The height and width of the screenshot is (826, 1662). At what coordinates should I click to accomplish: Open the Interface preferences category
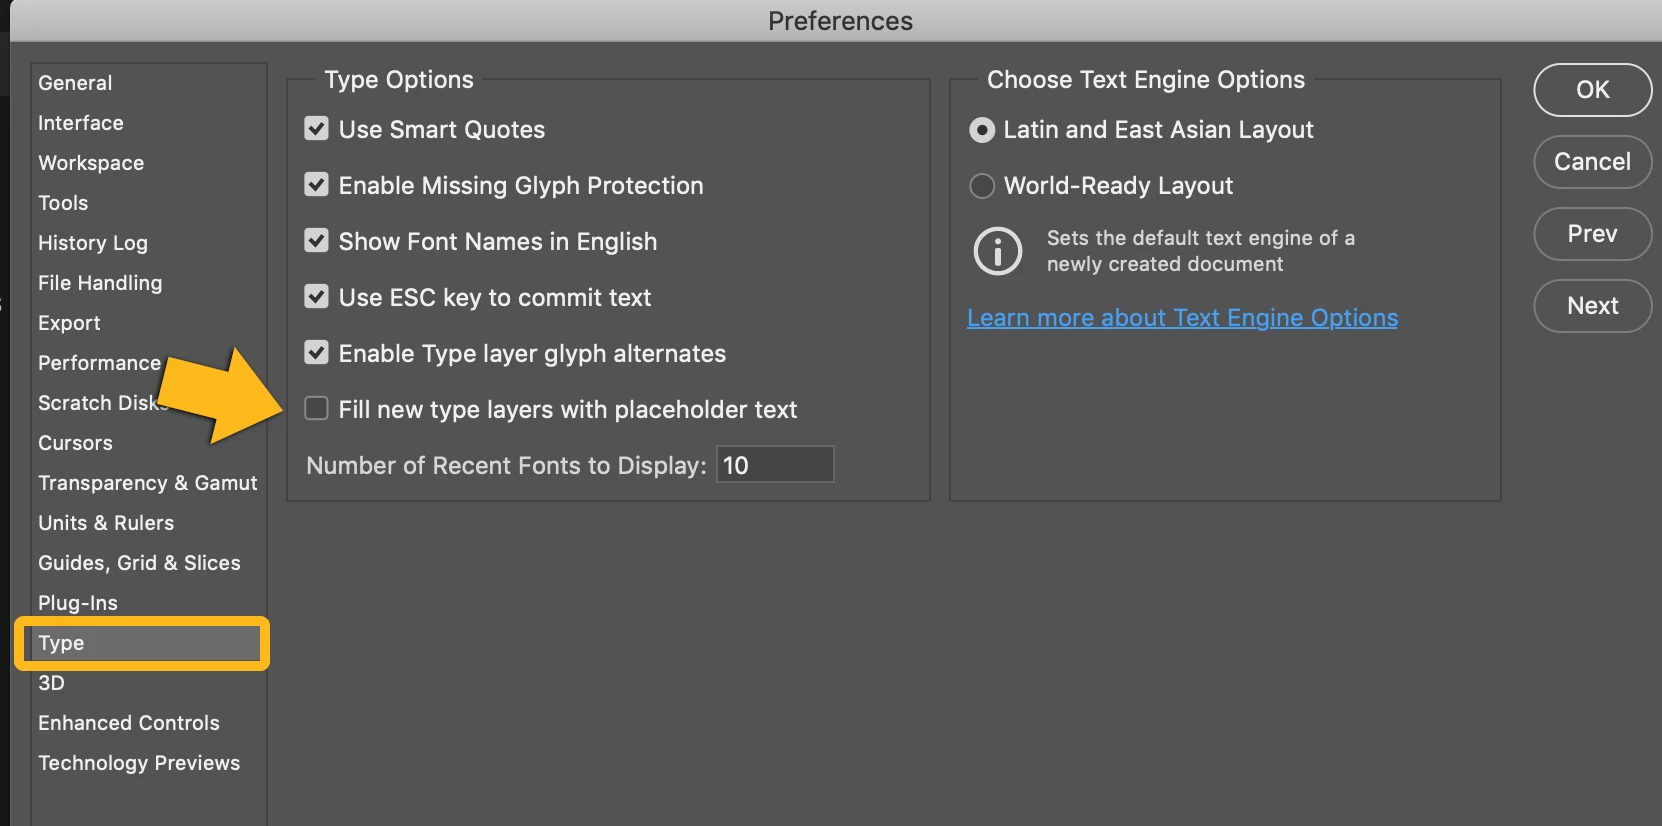coord(81,123)
